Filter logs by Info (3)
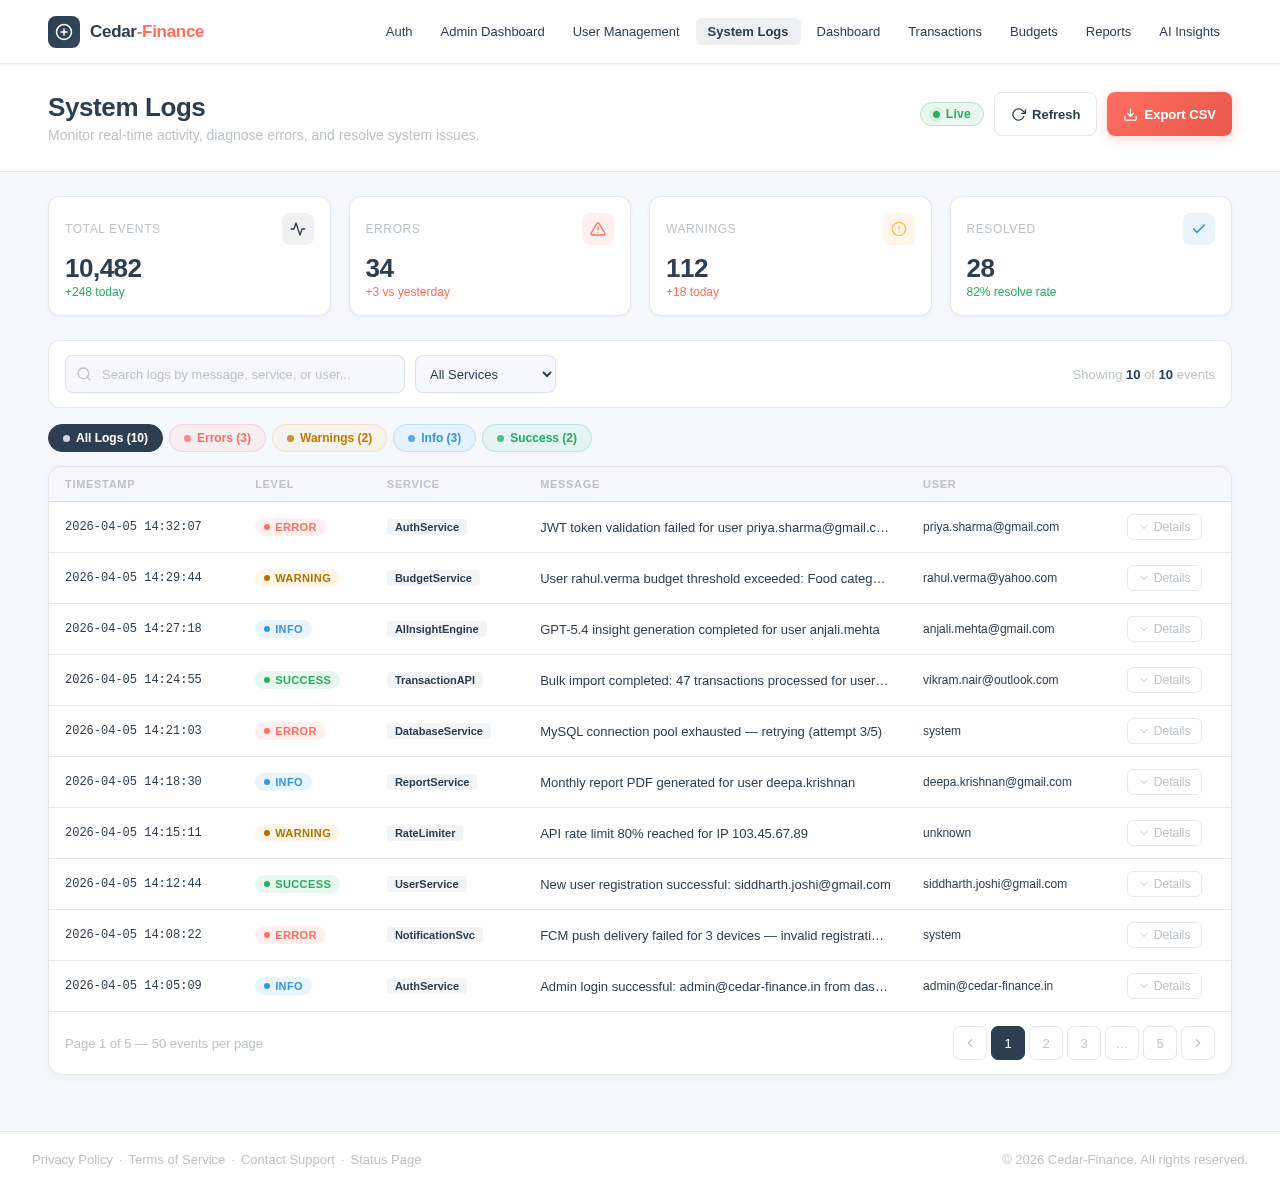Viewport: 1280px width, 1187px height. coord(434,438)
